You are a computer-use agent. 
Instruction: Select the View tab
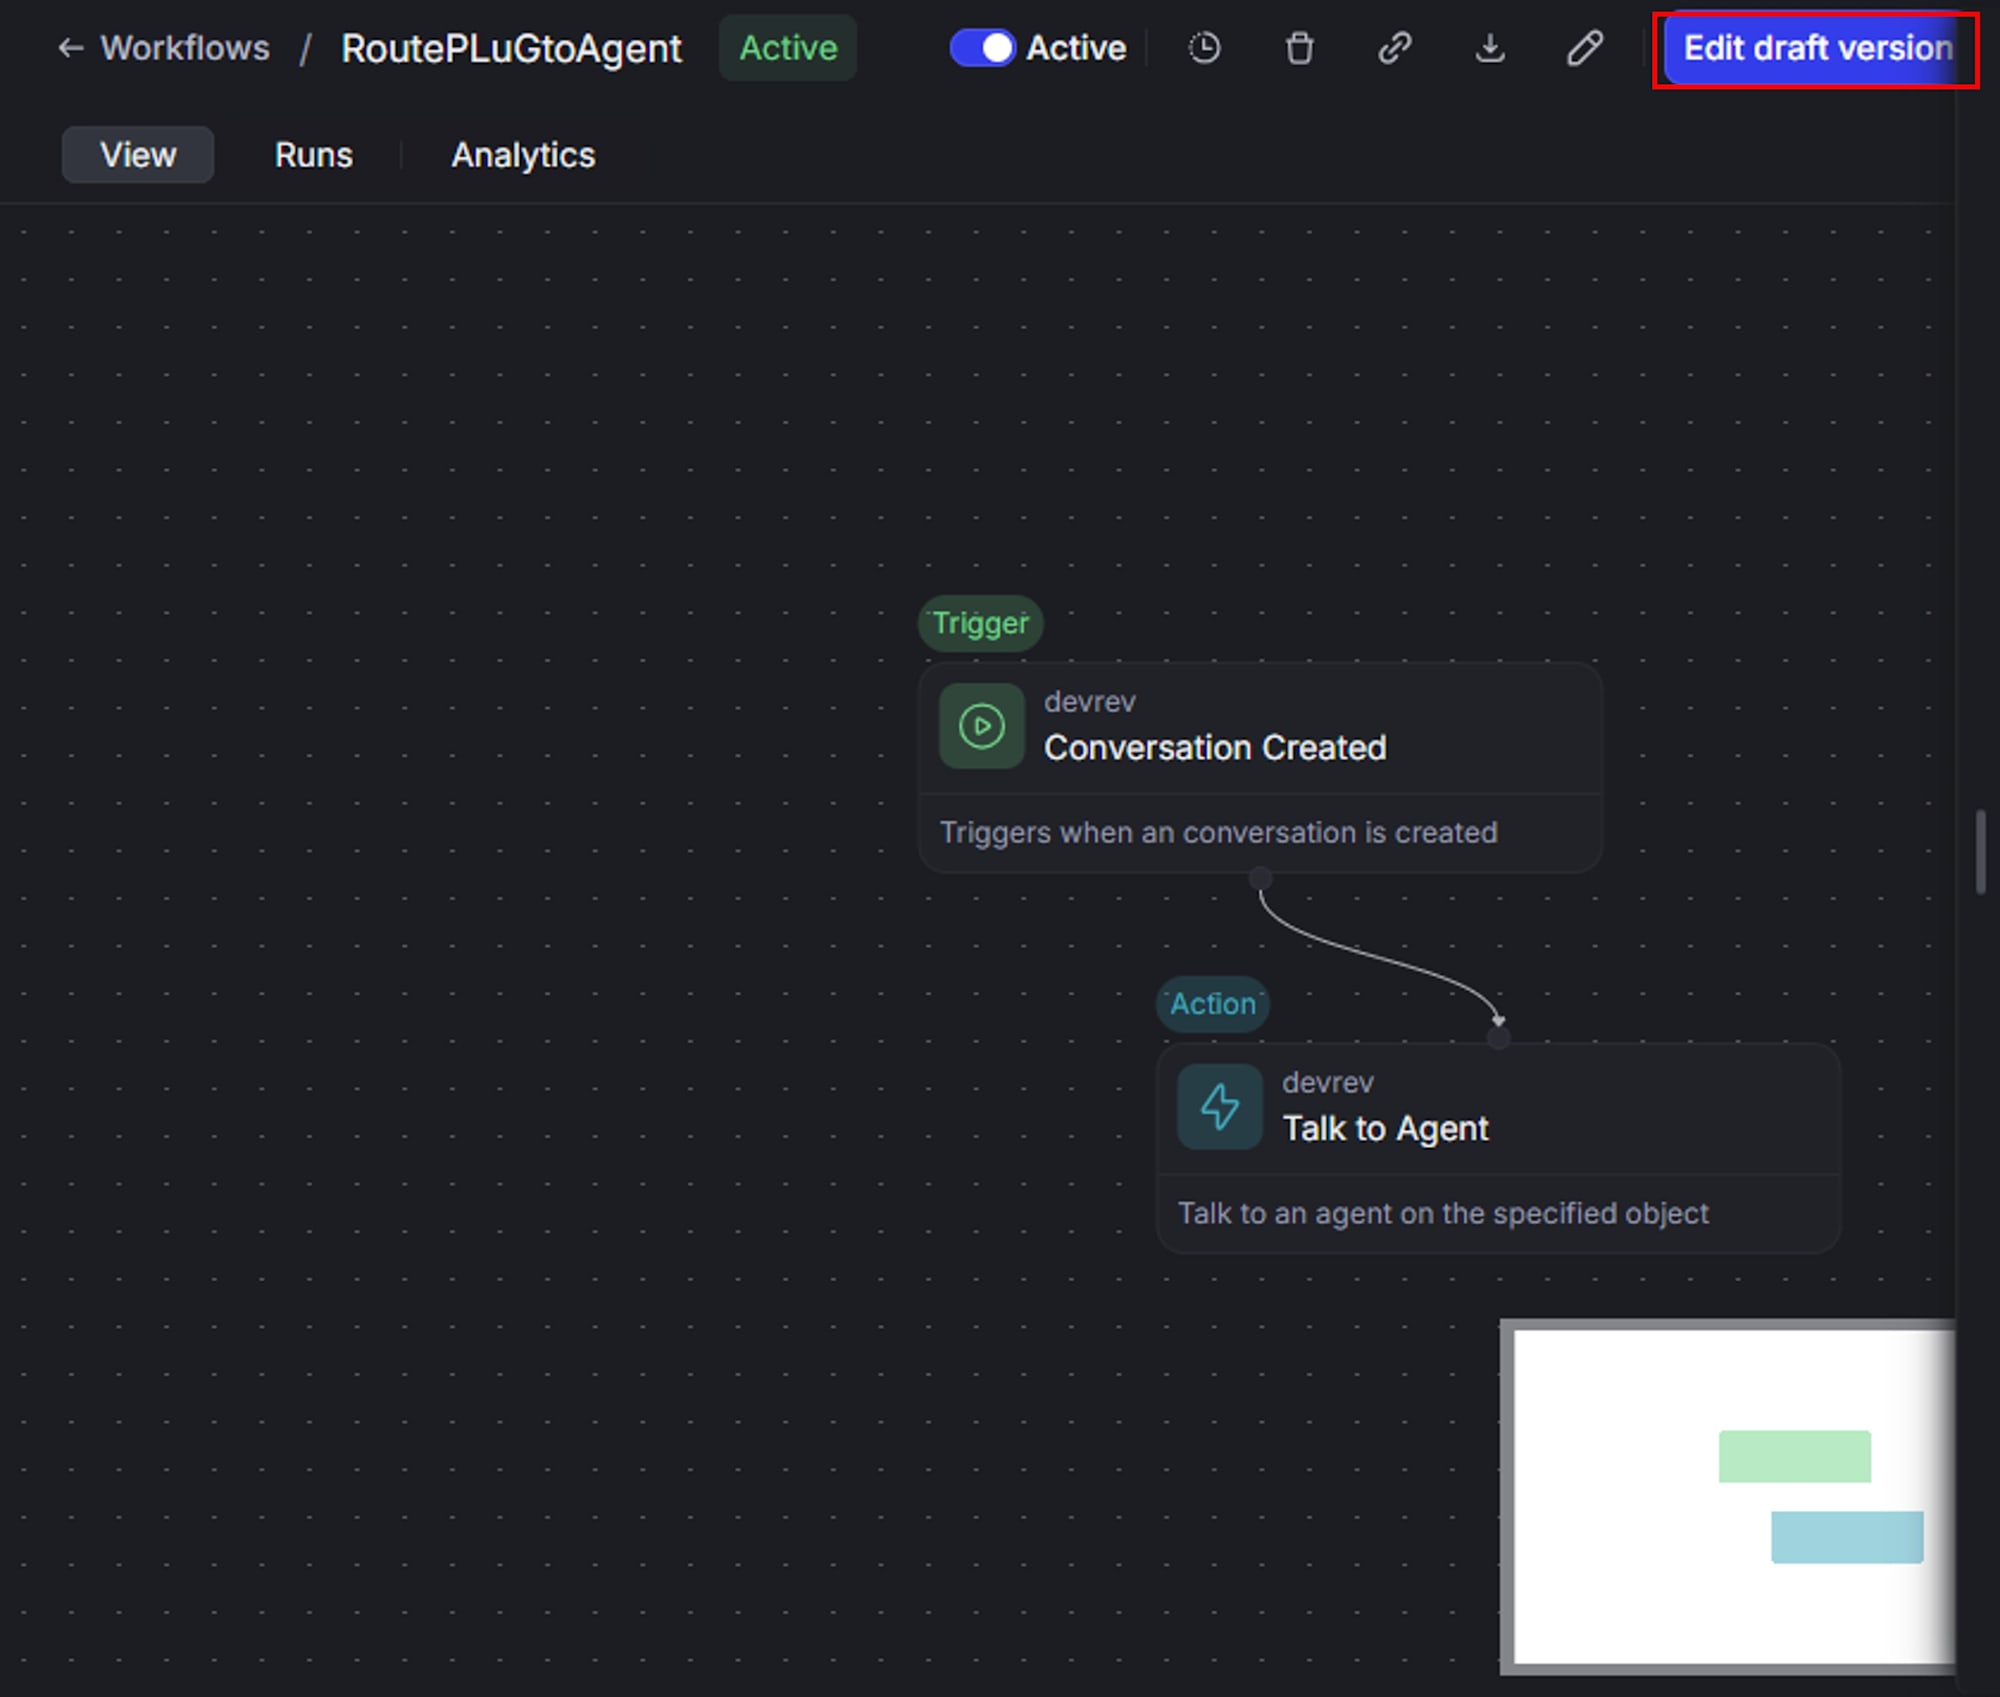click(138, 155)
